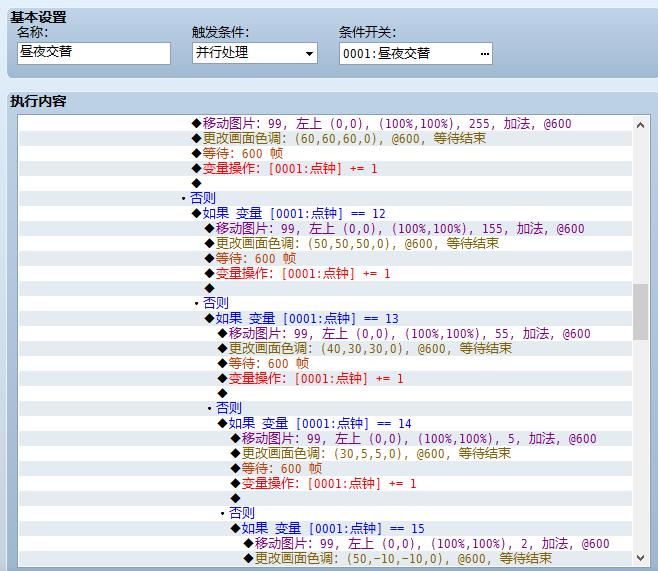The height and width of the screenshot is (571, 658).
Task: Click the scroll-down arrow of the command list
Action: [x=640, y=558]
